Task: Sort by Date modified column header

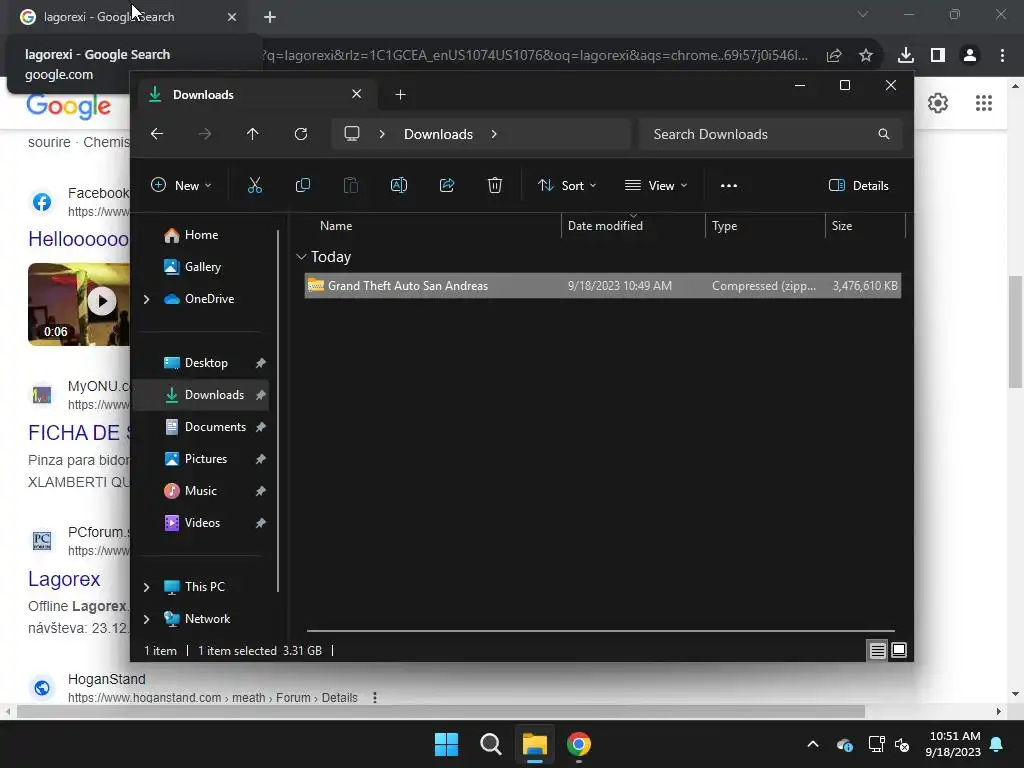Action: (x=605, y=226)
